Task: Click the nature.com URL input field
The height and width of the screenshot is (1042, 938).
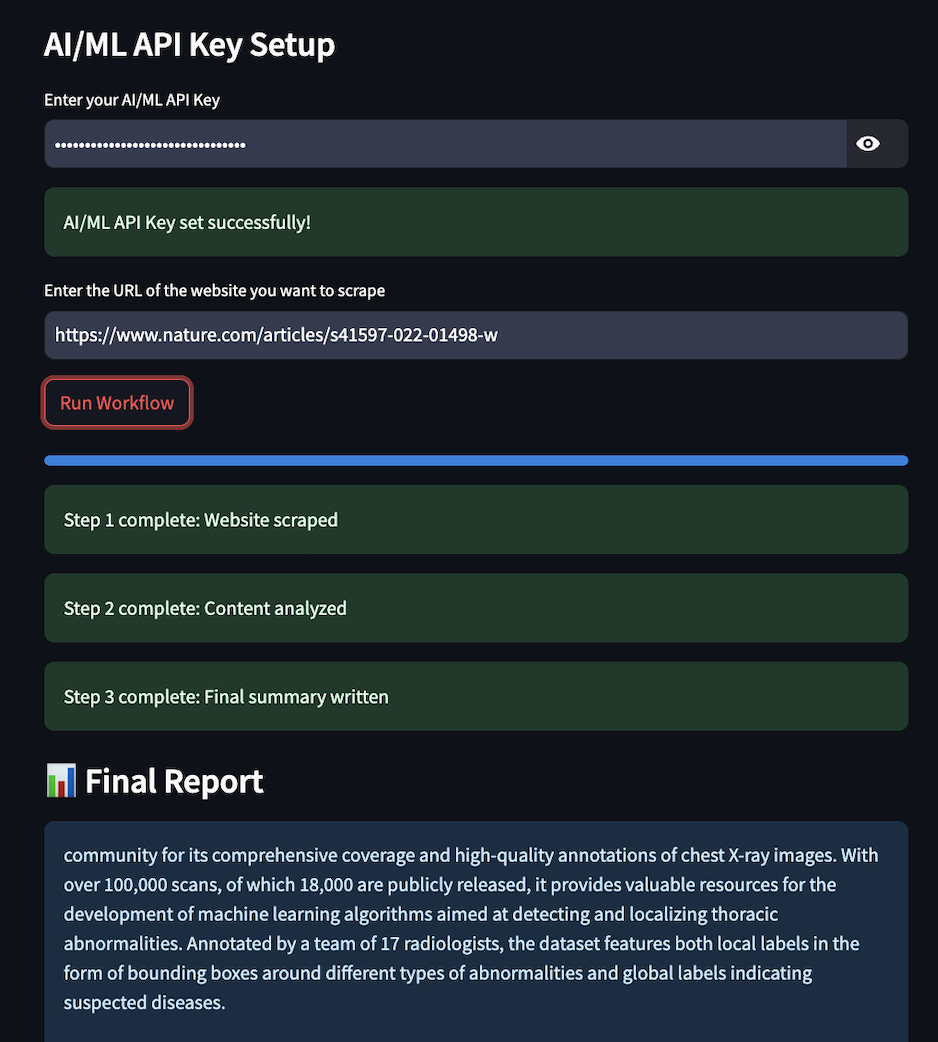Action: pos(476,335)
